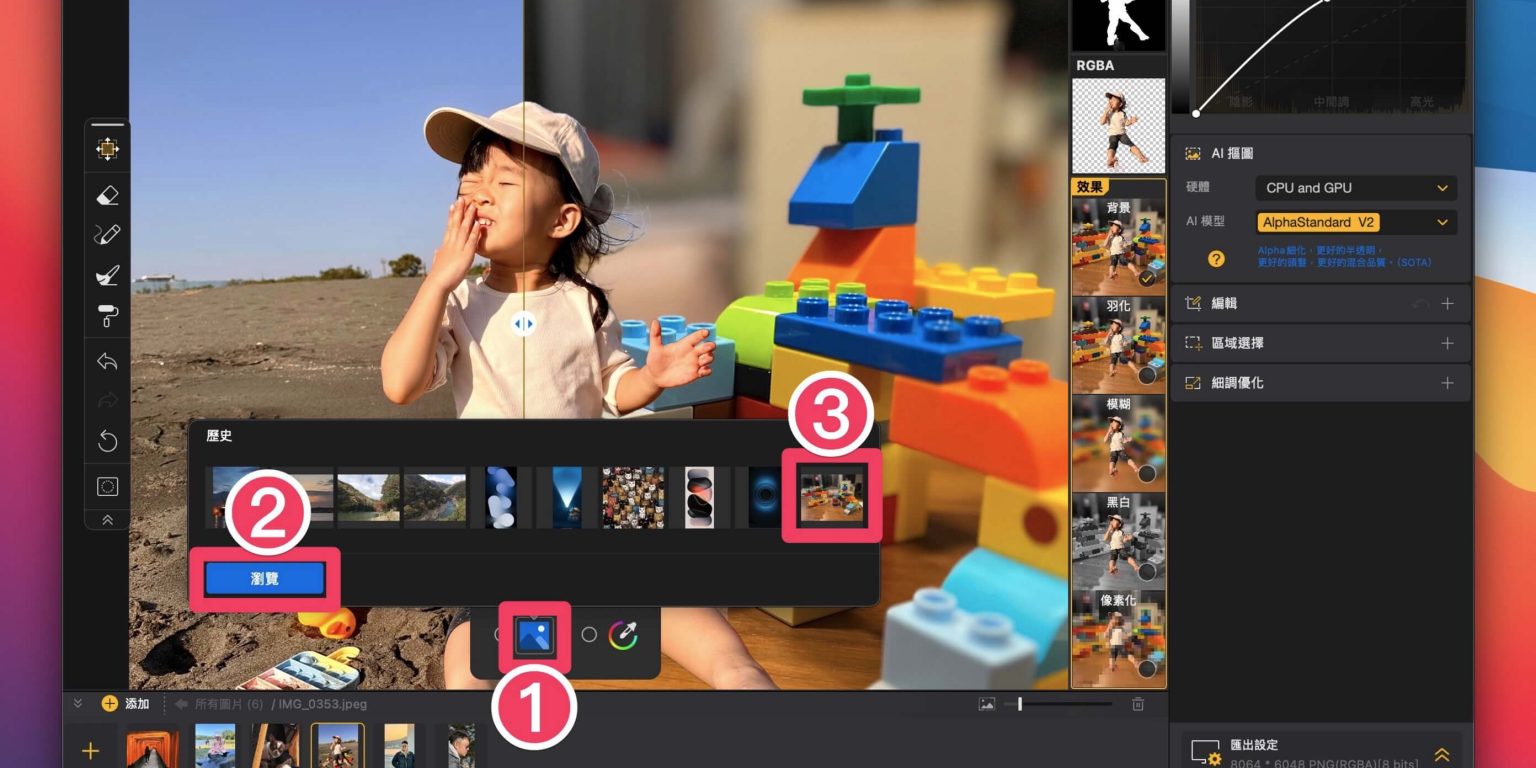This screenshot has width=1536, height=768.
Task: Select the Eraser tool in left toolbar
Action: (107, 196)
